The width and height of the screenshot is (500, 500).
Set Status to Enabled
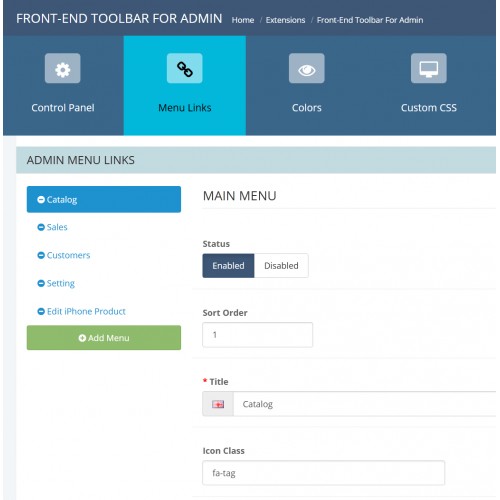click(228, 266)
